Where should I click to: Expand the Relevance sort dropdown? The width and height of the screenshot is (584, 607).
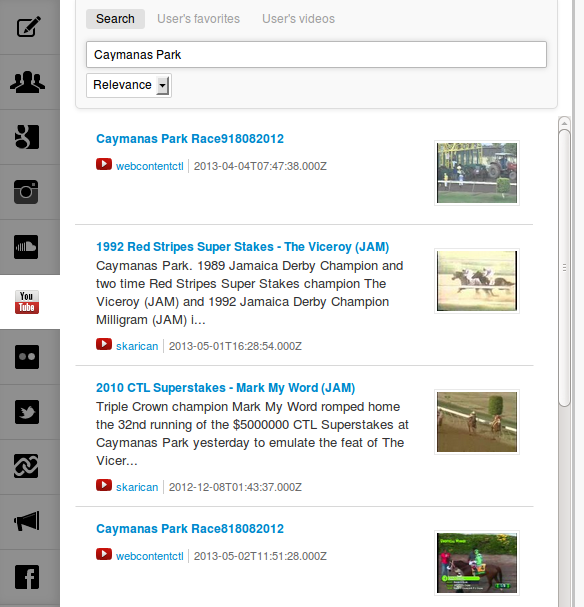(x=129, y=85)
